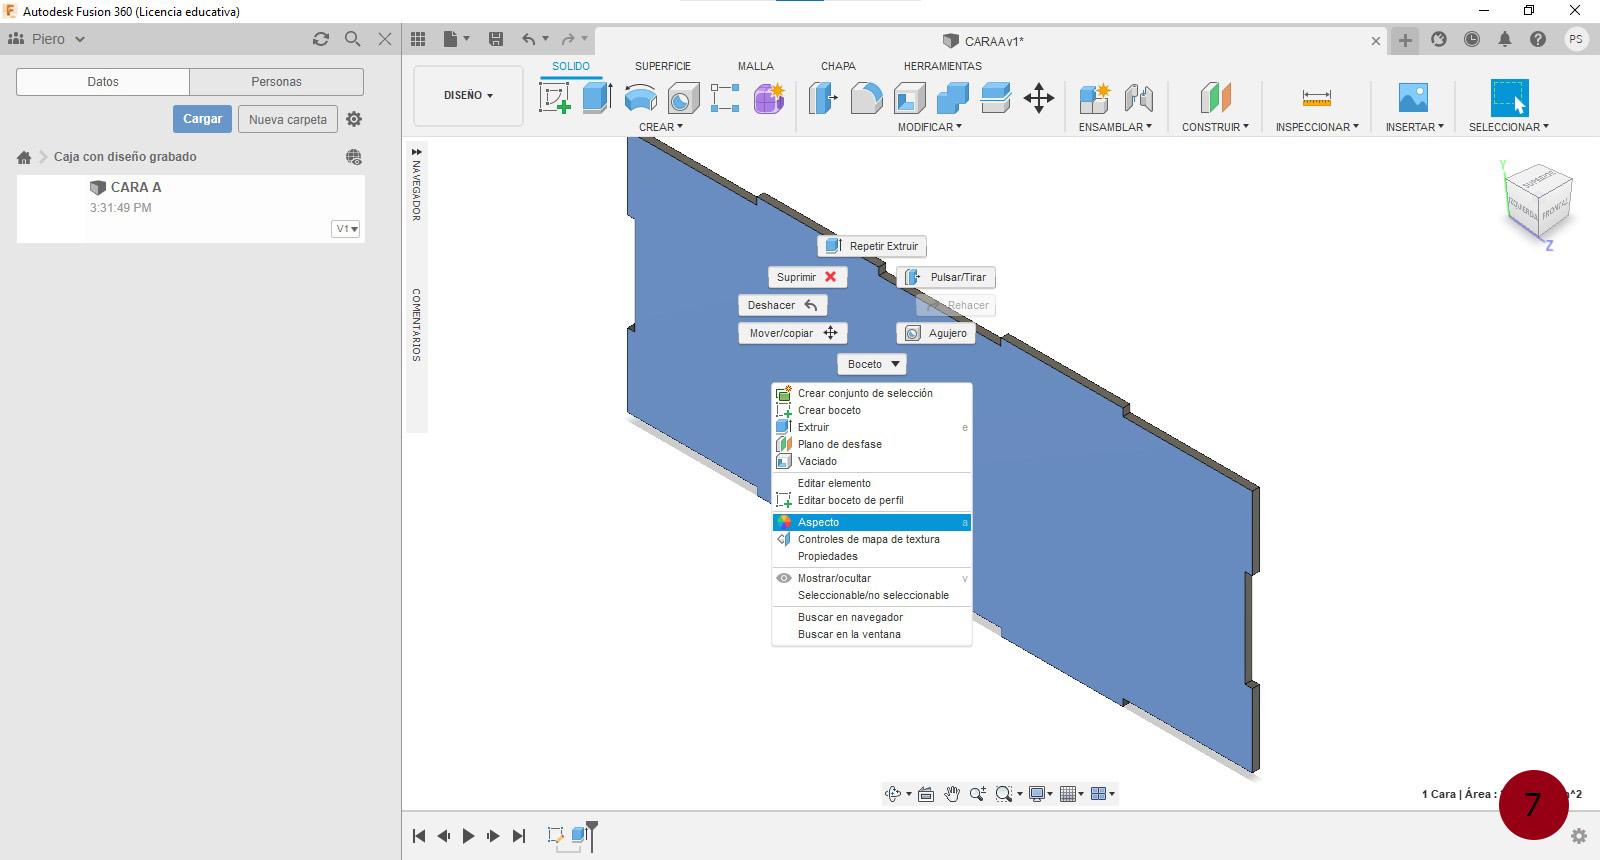Viewport: 1600px width, 860px height.
Task: Expand the INSERTAR menu
Action: pyautogui.click(x=1414, y=127)
